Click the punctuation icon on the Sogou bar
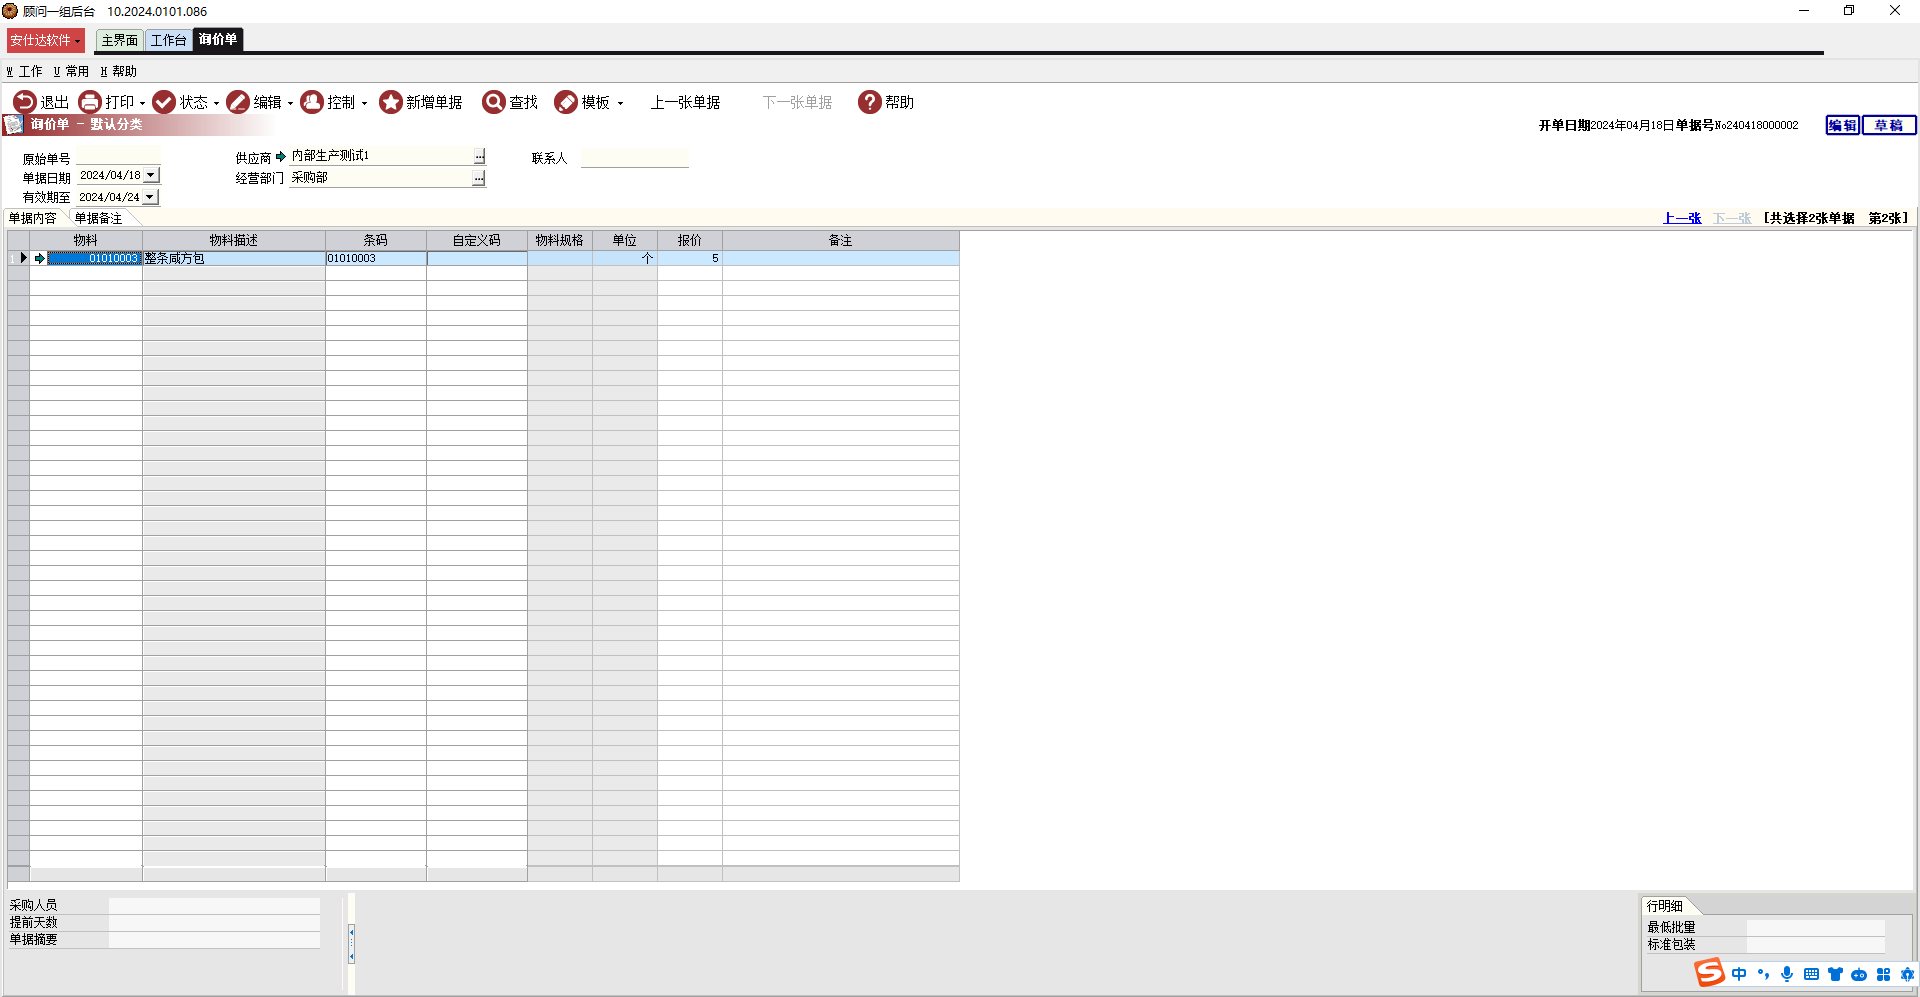 pyautogui.click(x=1763, y=974)
